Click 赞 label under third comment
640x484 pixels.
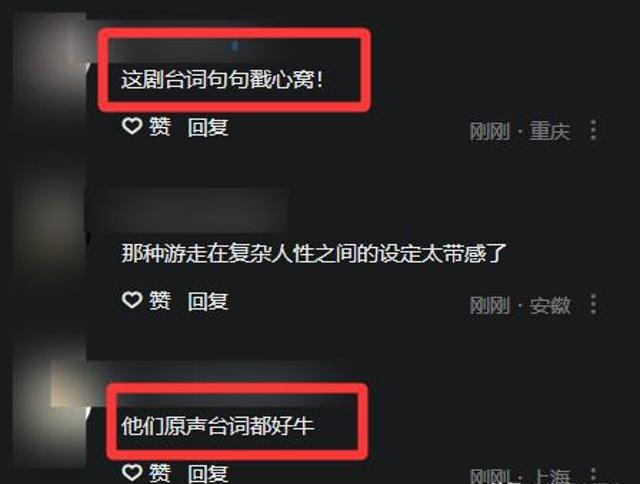pos(160,473)
